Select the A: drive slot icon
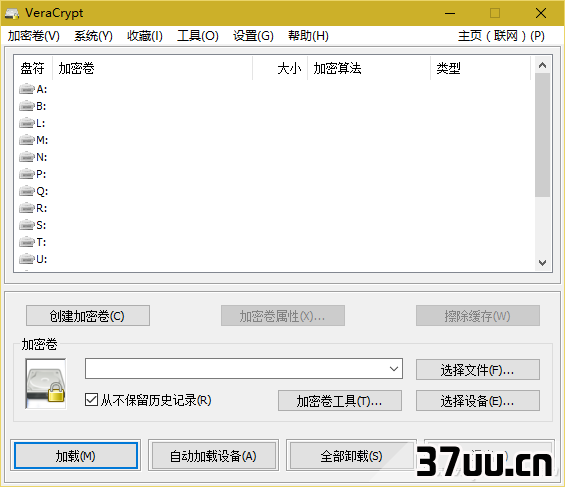Screen dimensions: 565x487 pyautogui.click(x=27, y=89)
